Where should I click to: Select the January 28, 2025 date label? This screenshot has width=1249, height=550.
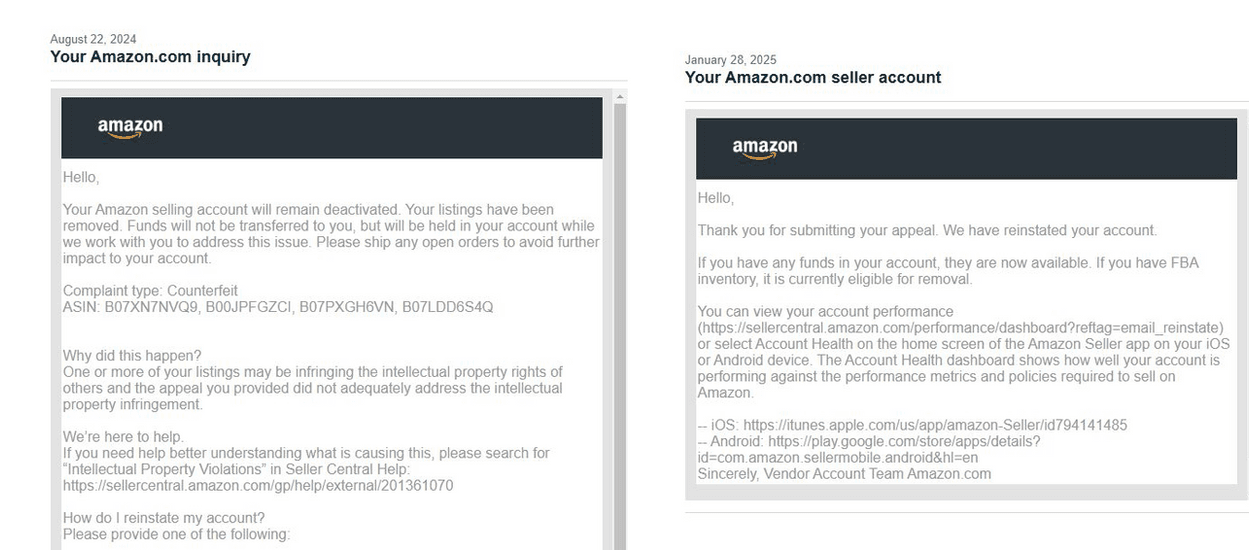pos(730,60)
